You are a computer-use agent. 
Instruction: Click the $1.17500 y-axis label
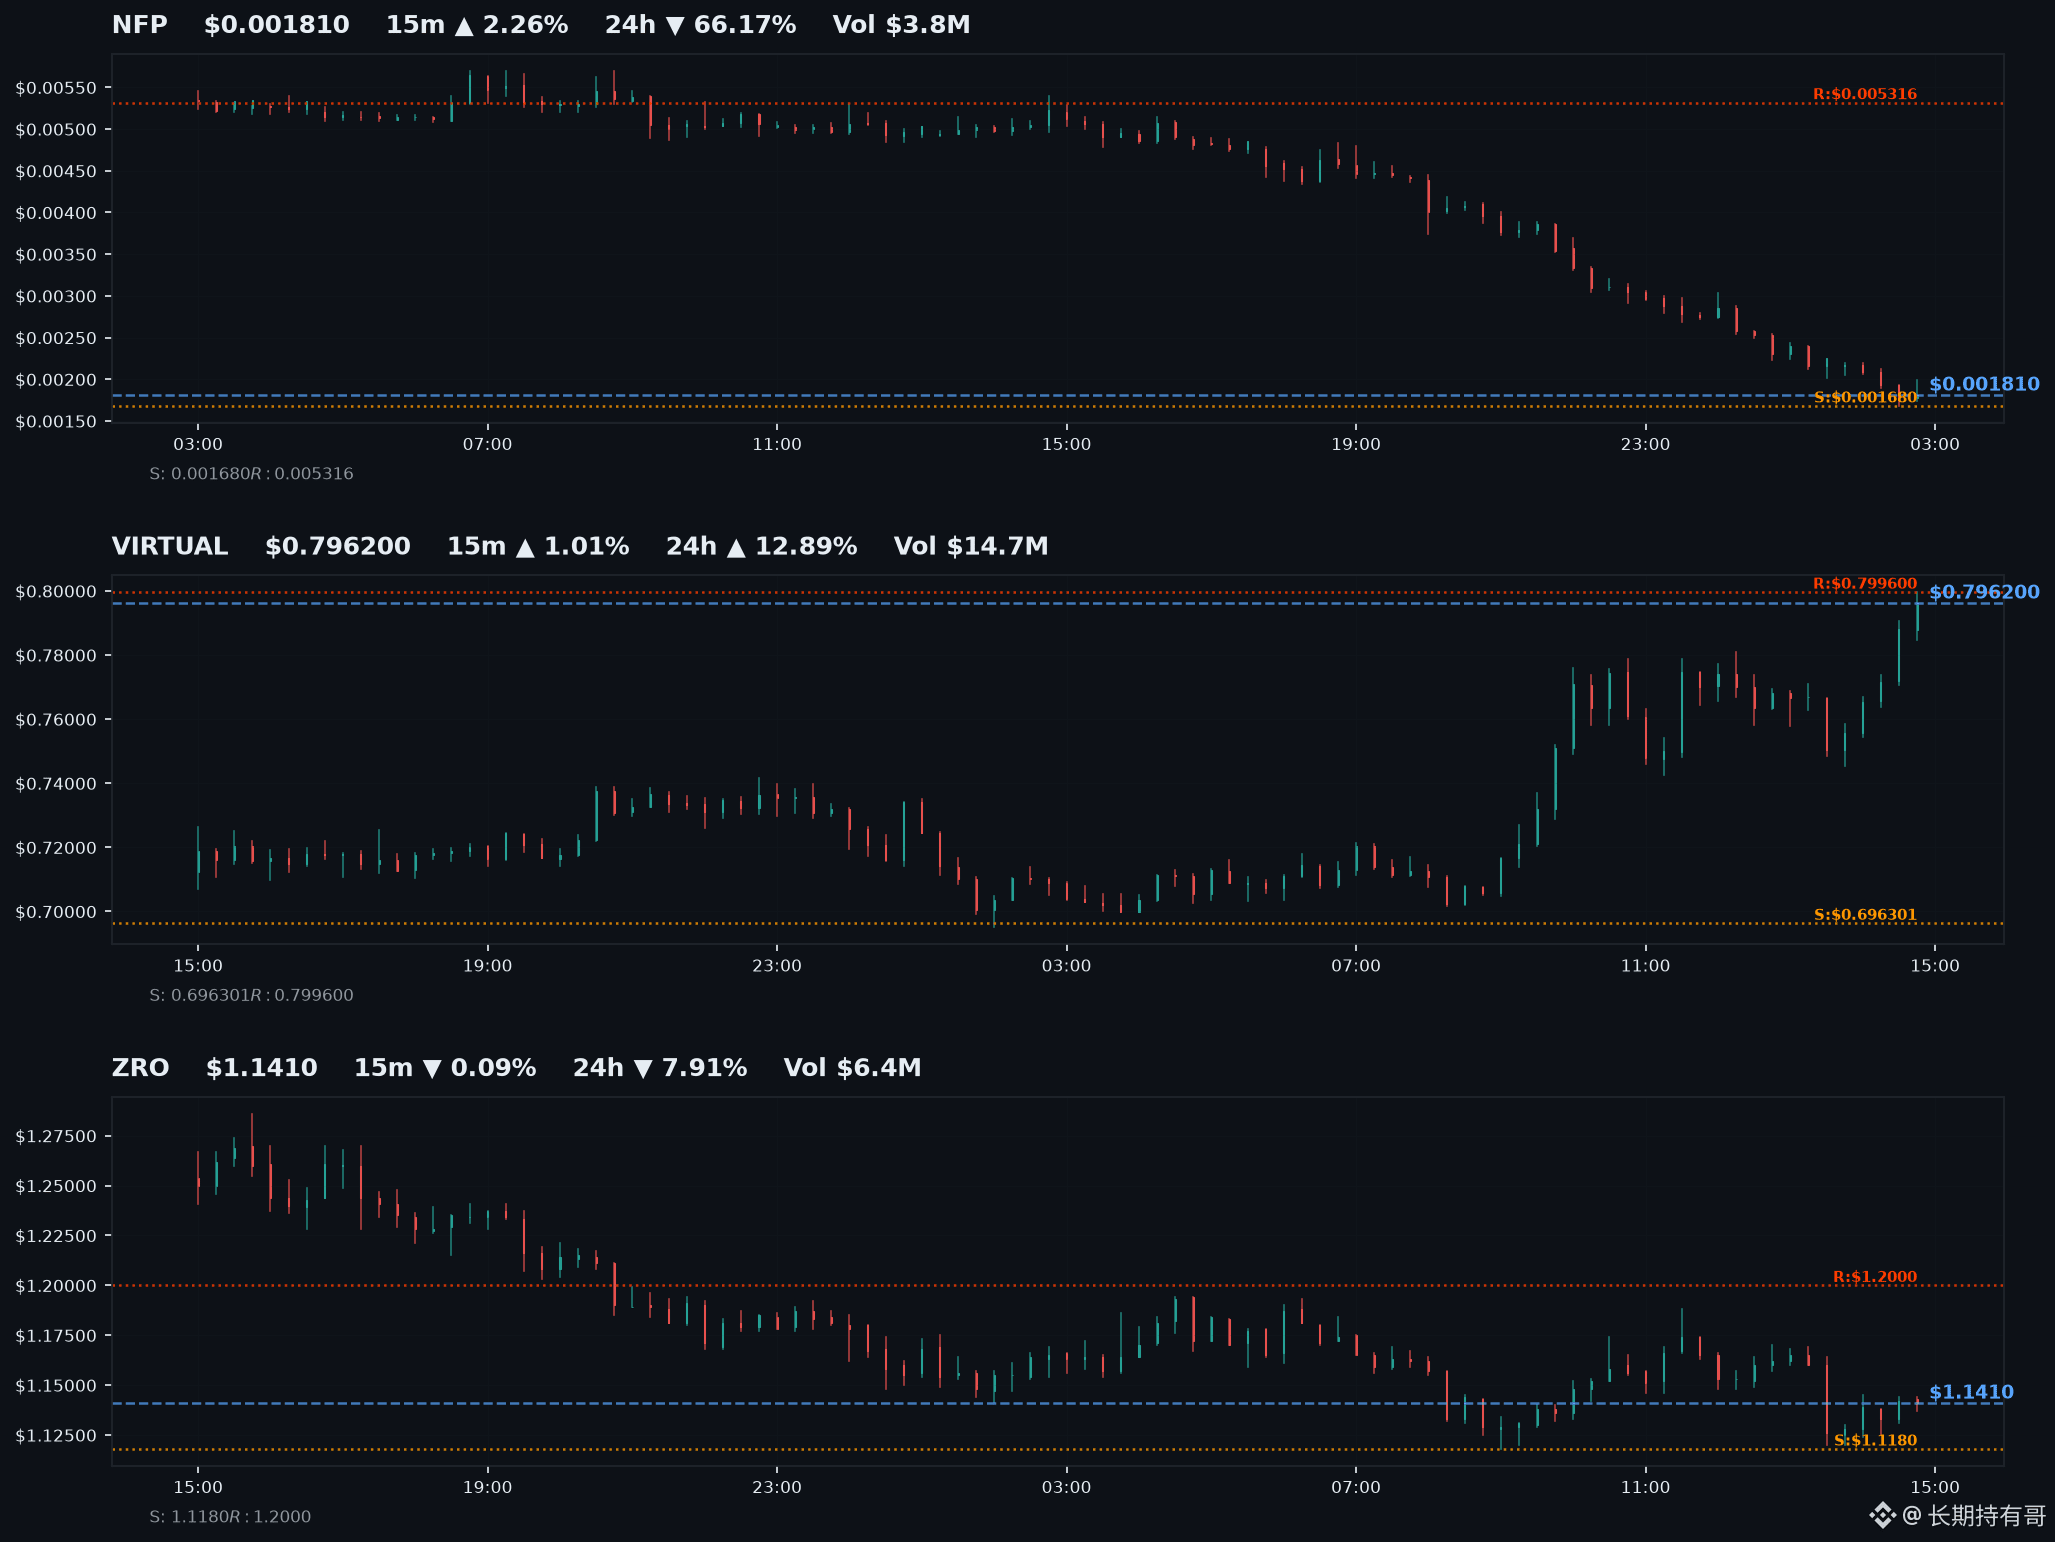[x=56, y=1337]
